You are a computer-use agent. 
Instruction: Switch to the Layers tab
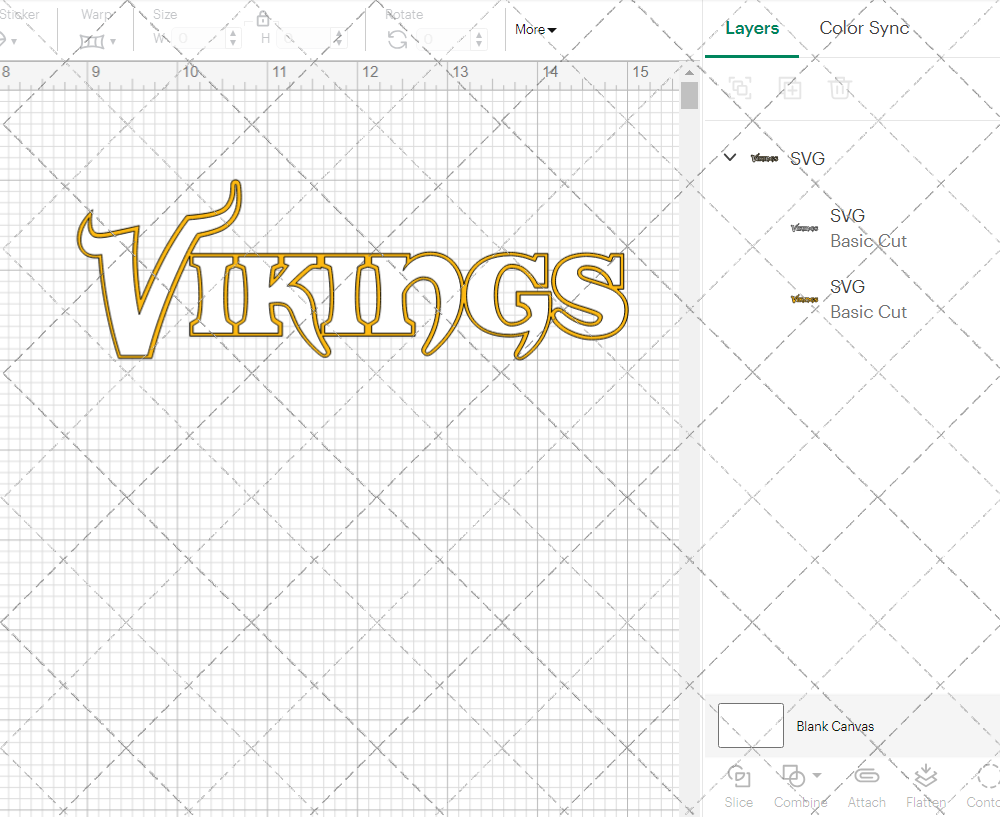[x=752, y=28]
